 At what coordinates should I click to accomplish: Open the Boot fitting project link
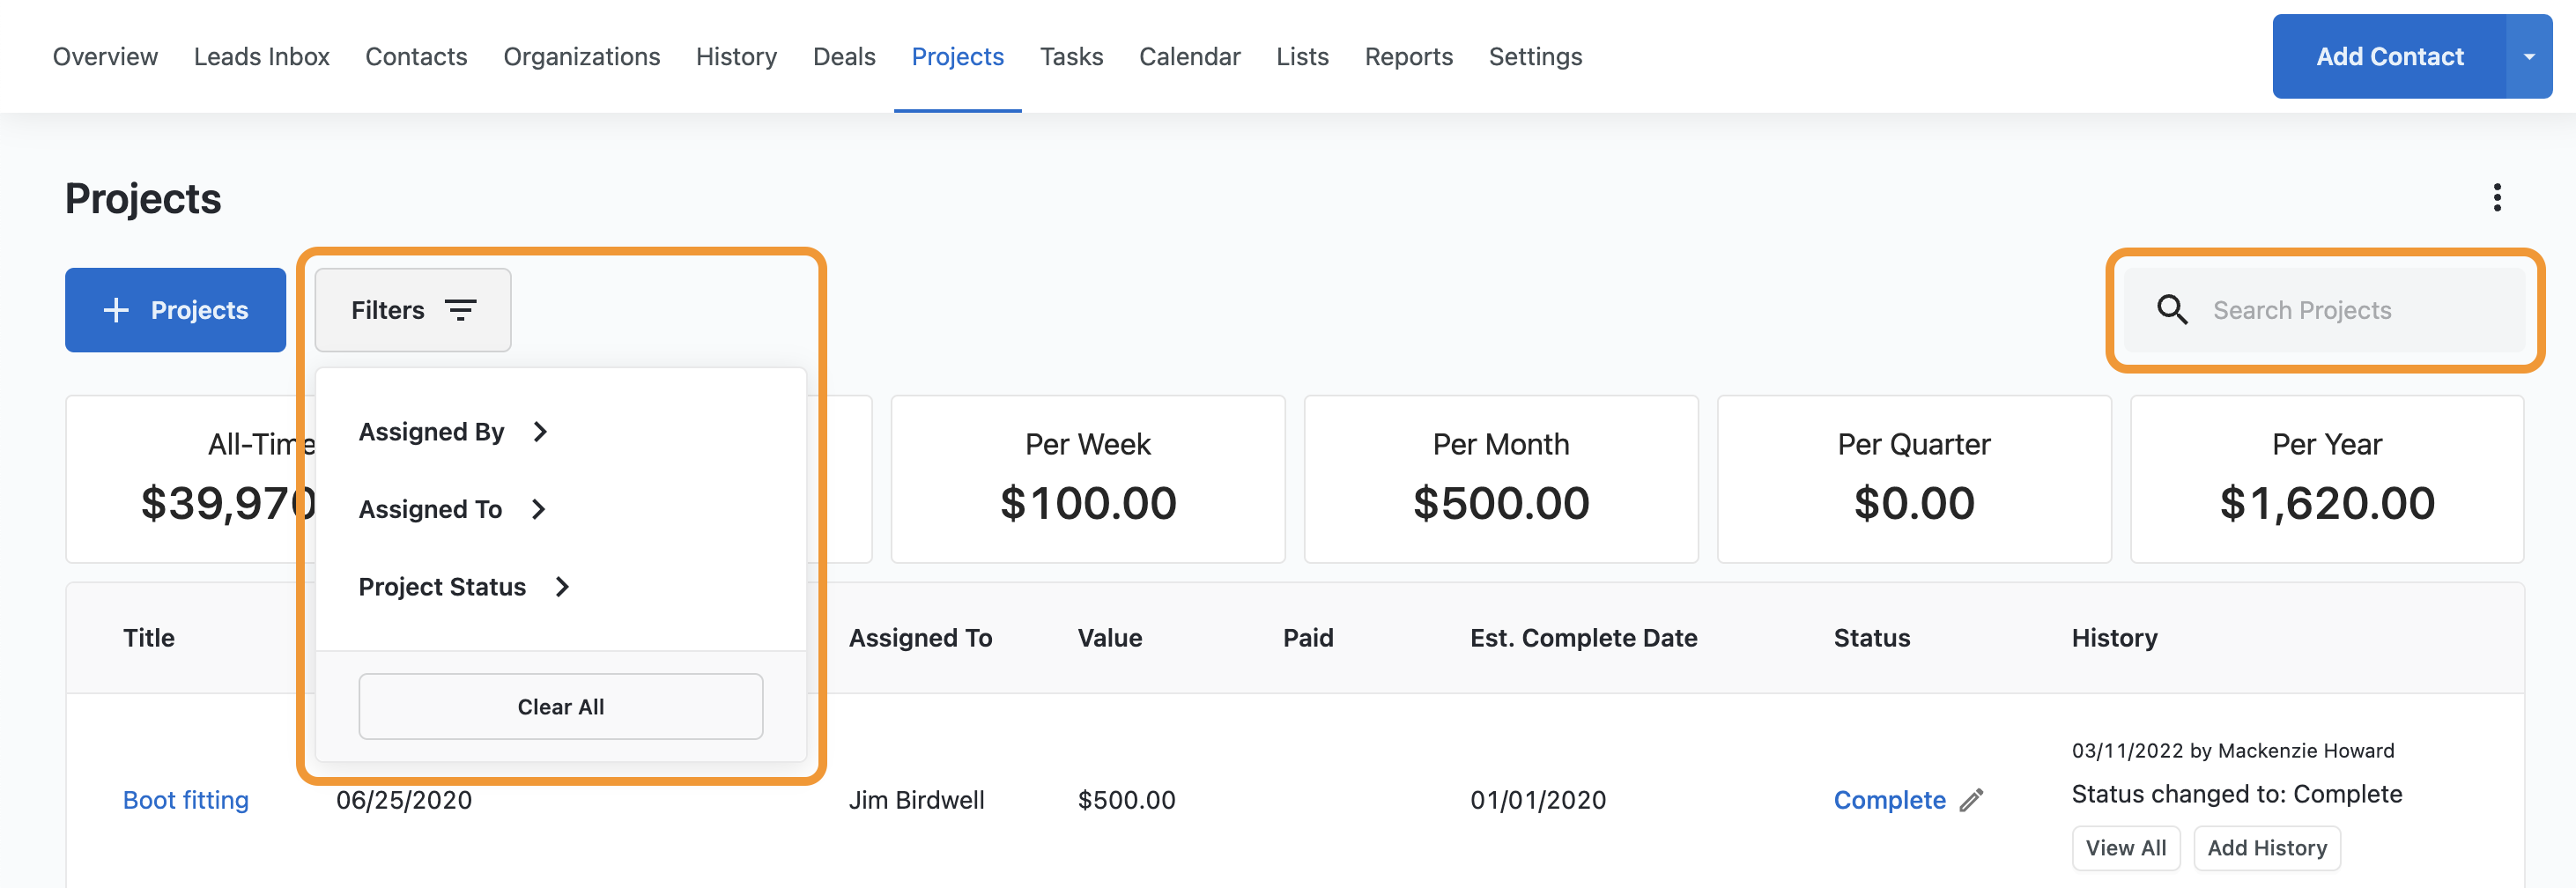click(x=186, y=800)
